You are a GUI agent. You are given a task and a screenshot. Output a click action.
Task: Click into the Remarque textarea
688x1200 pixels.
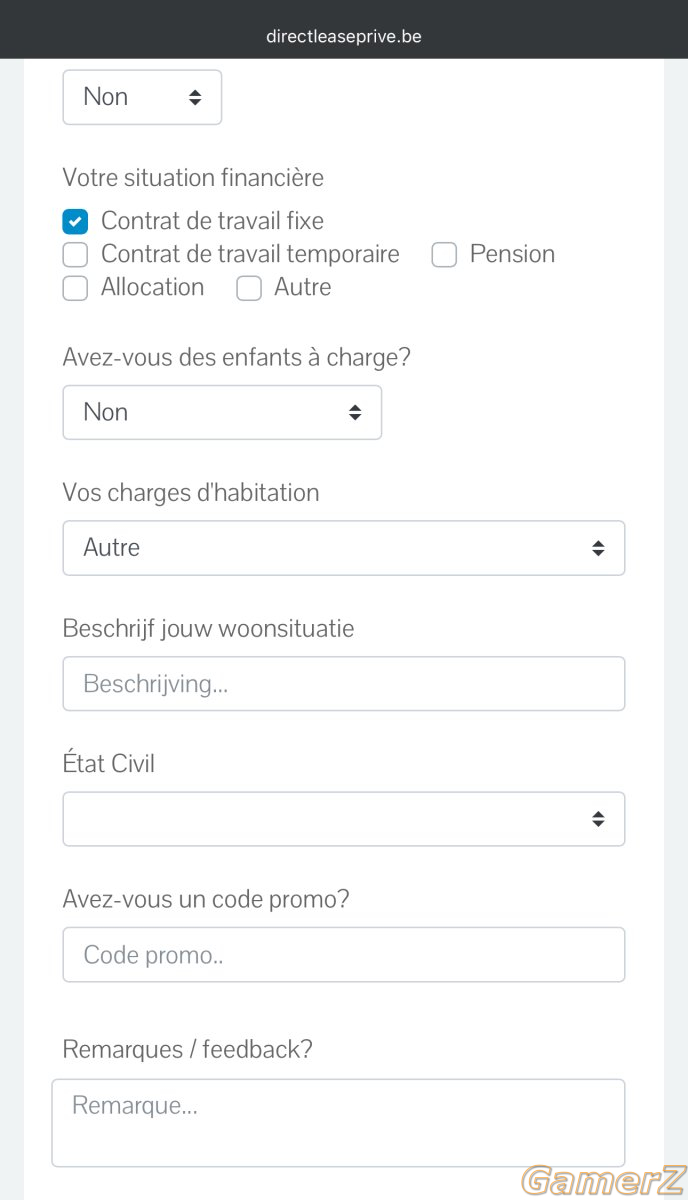(x=338, y=1123)
